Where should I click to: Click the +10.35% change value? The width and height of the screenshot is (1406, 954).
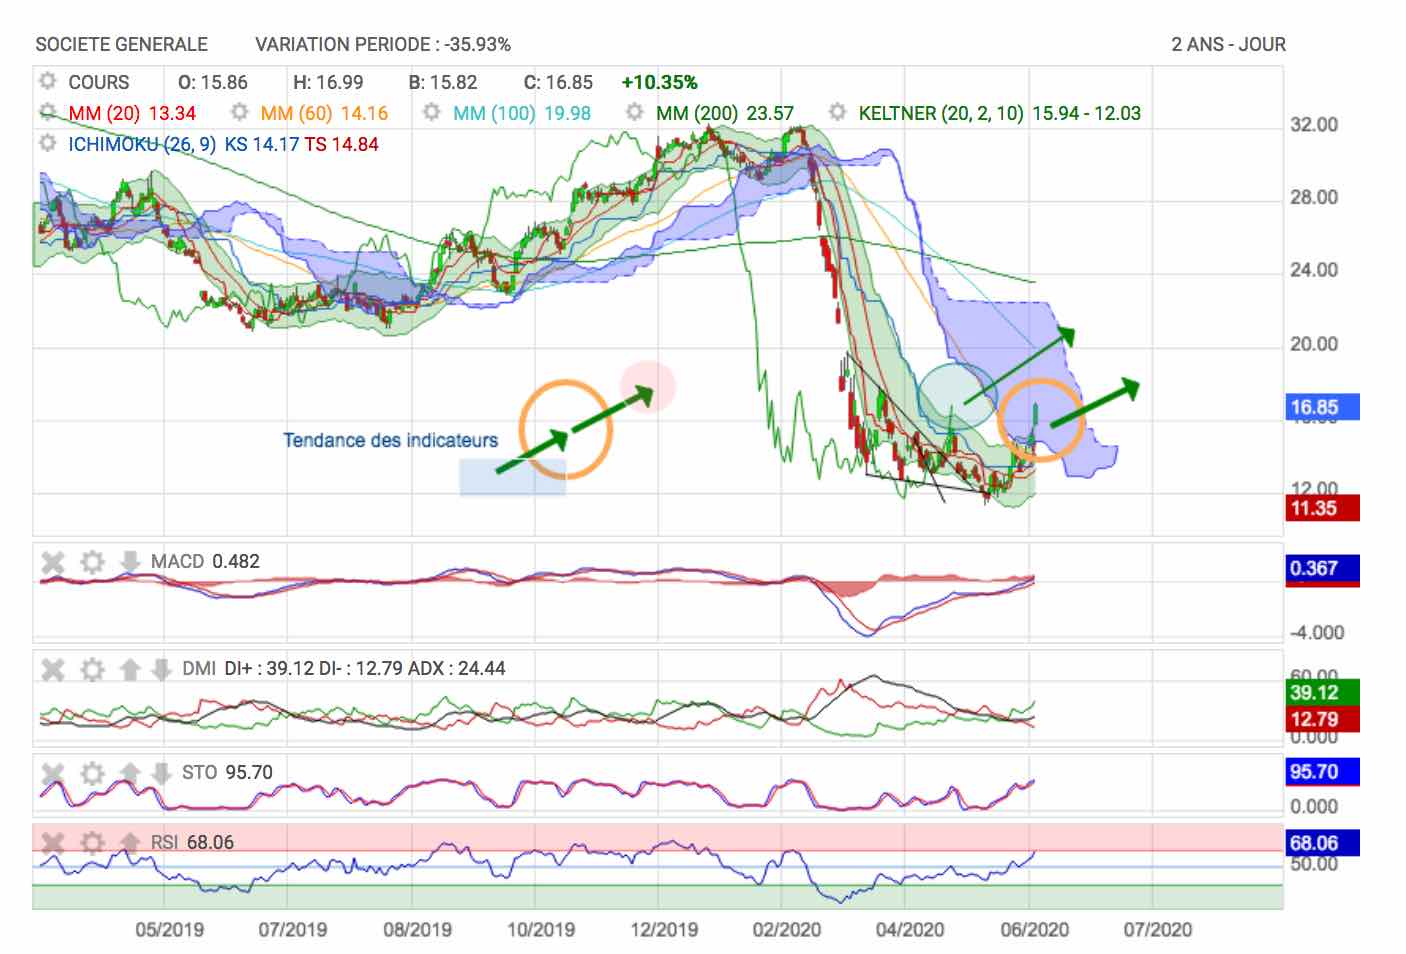[659, 82]
